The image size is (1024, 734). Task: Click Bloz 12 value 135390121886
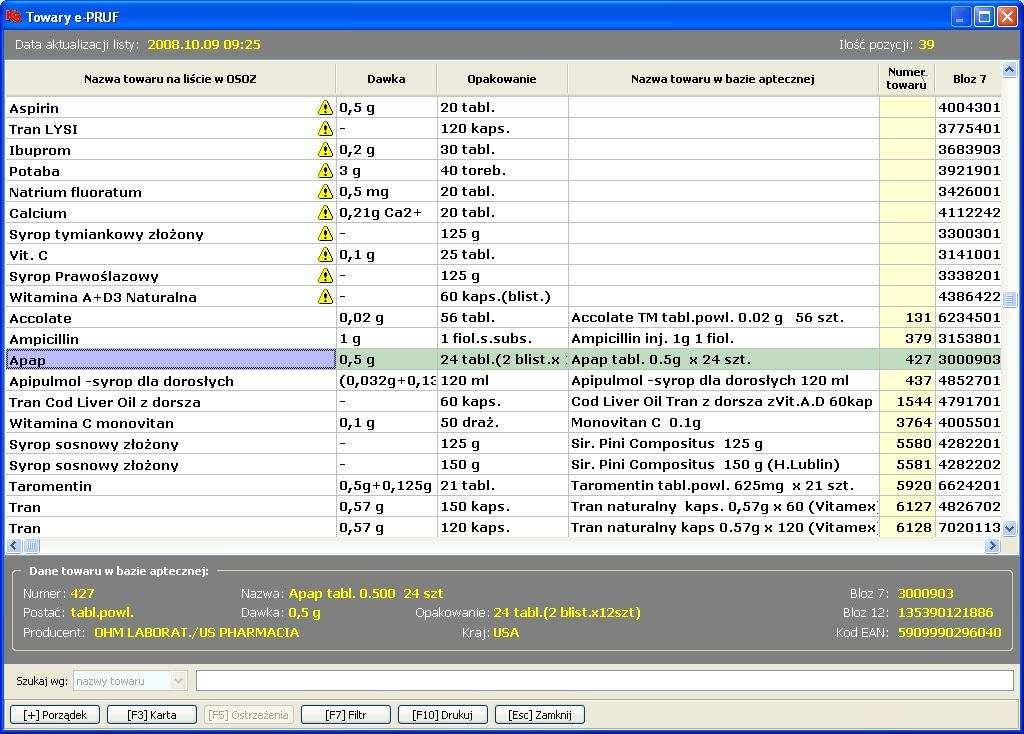[945, 613]
